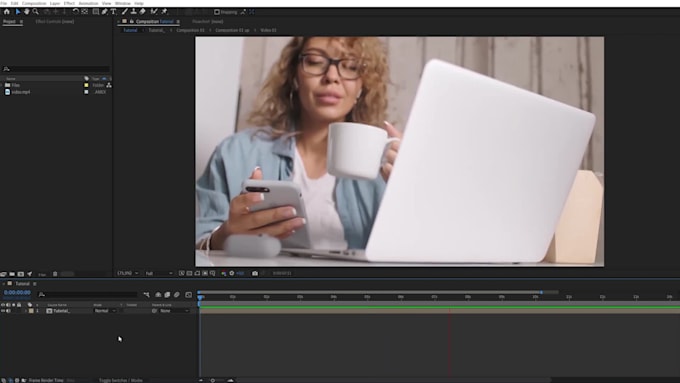Open the Effect menu

point(69,3)
